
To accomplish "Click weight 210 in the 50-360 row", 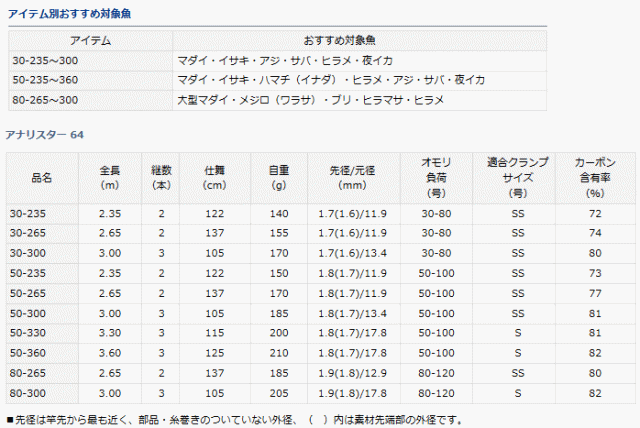I will click(x=279, y=353).
